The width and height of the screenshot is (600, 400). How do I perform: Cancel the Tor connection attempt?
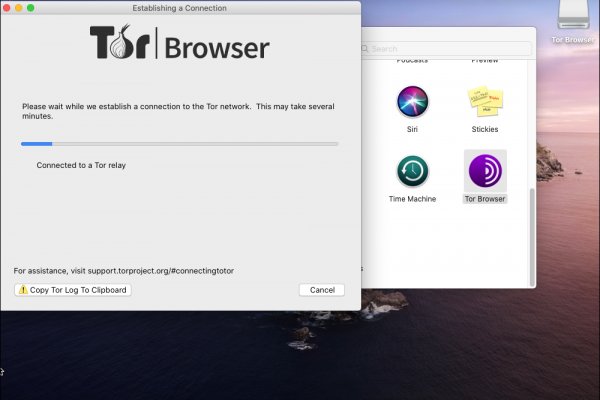pyautogui.click(x=321, y=290)
